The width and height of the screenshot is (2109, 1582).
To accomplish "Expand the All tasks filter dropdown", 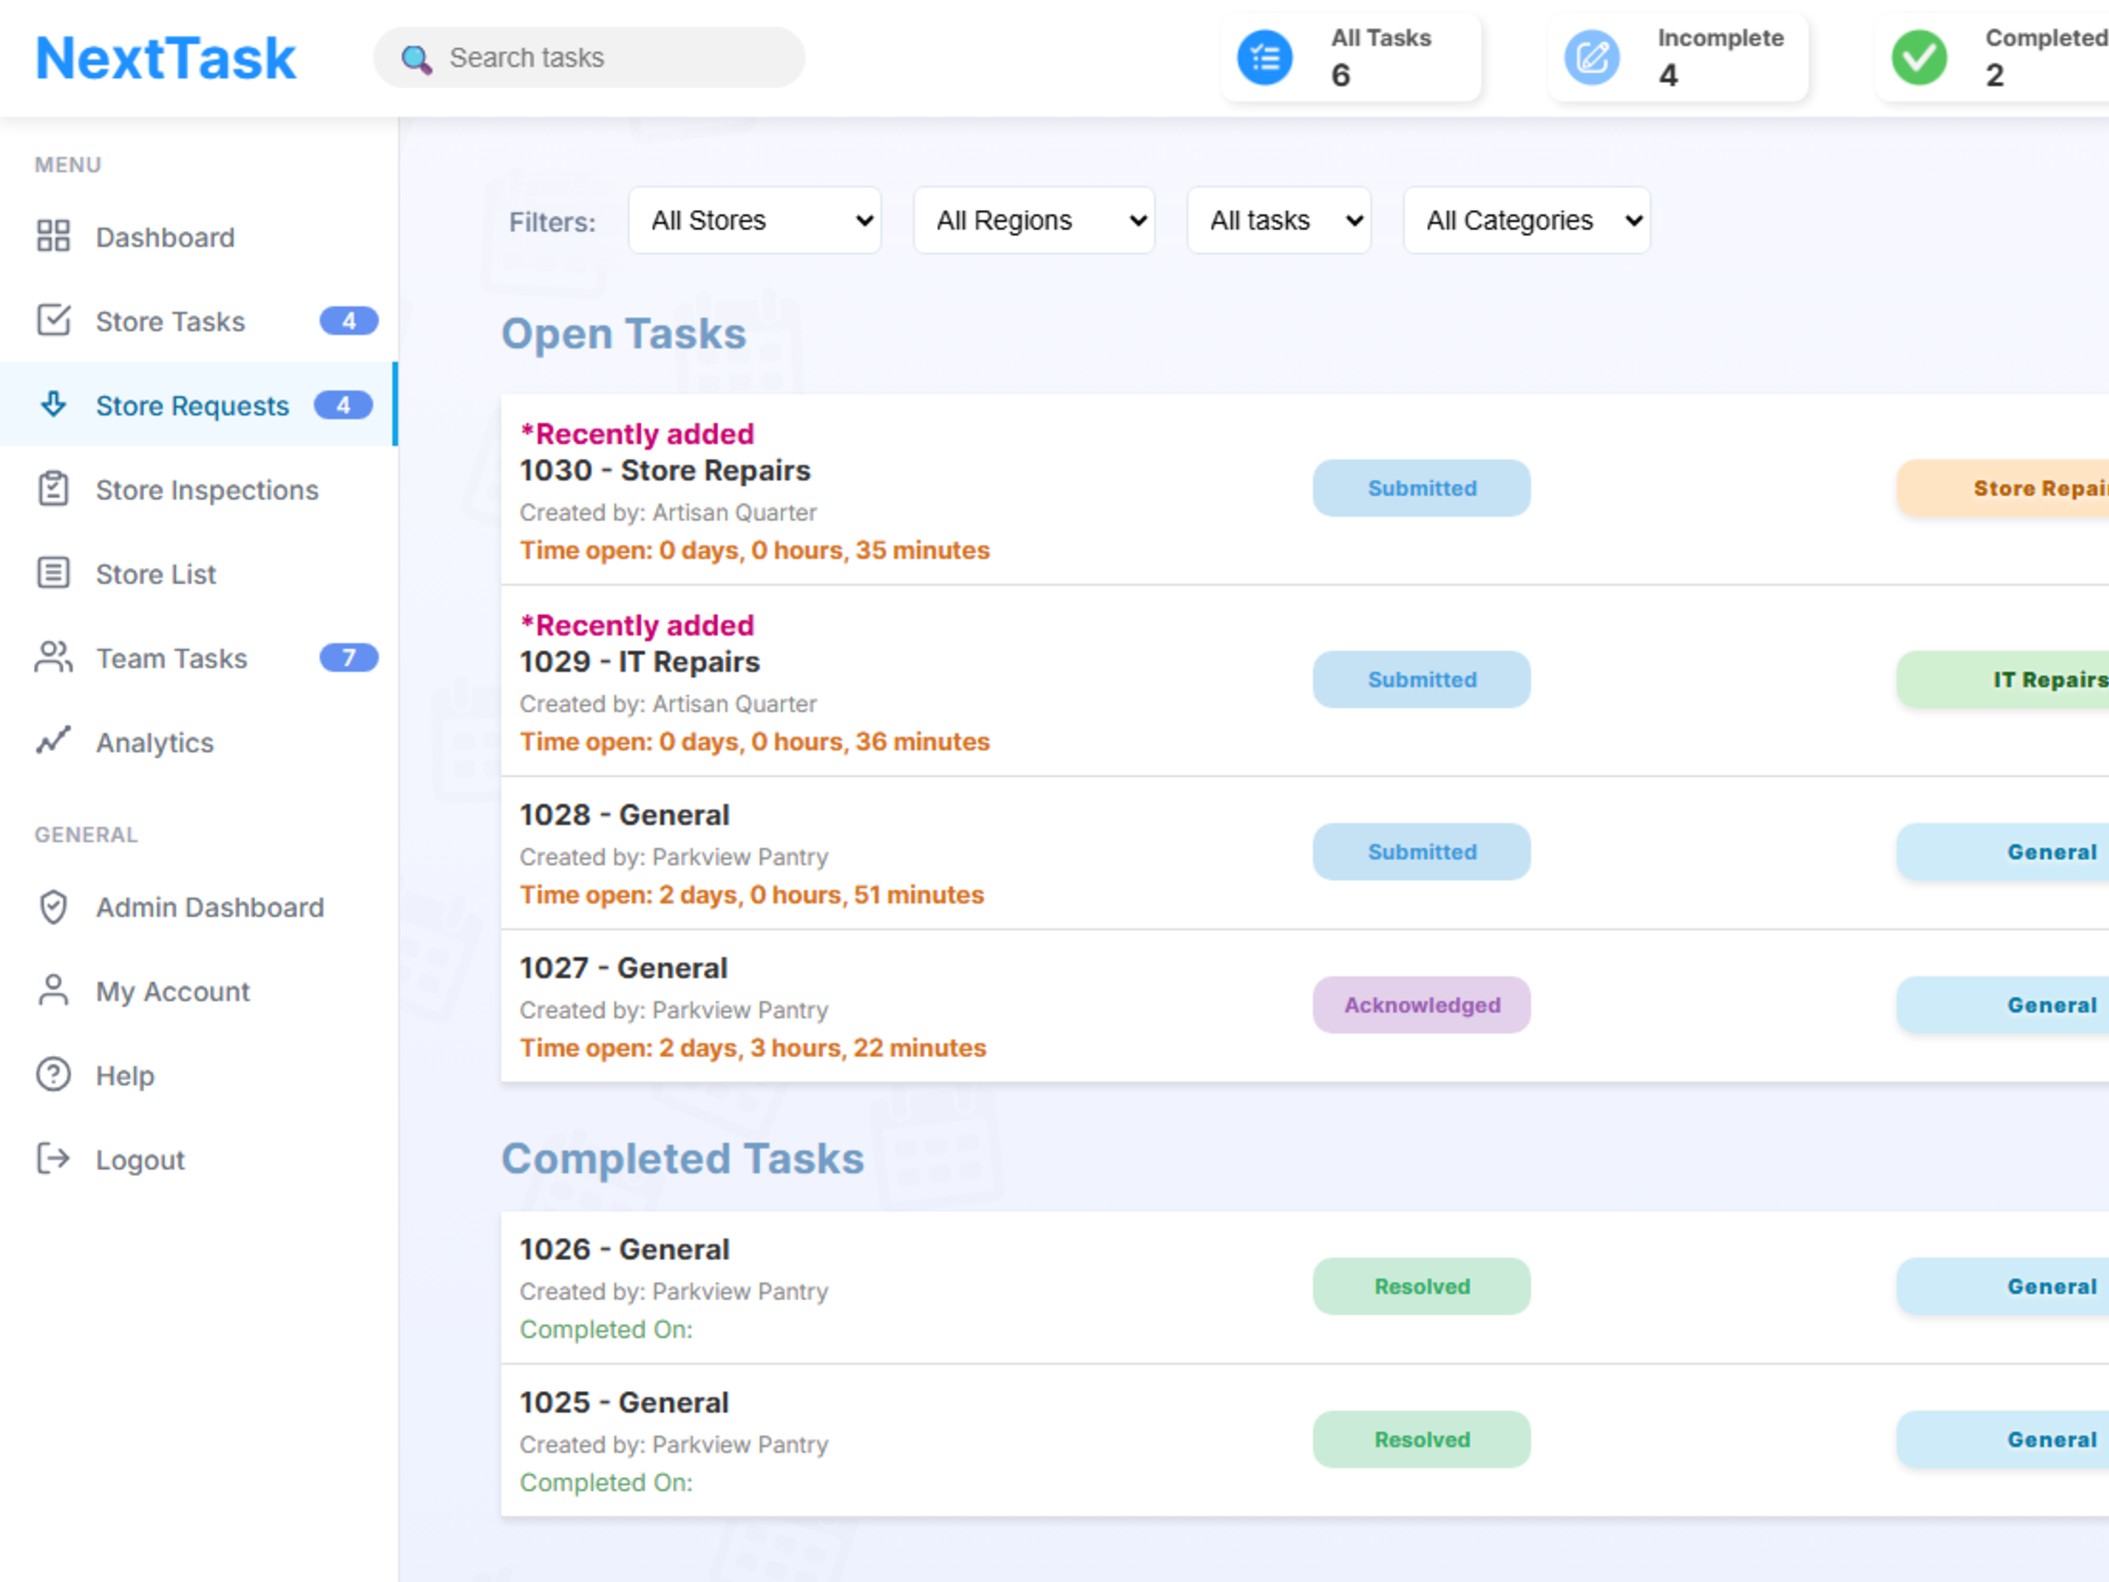I will point(1279,220).
